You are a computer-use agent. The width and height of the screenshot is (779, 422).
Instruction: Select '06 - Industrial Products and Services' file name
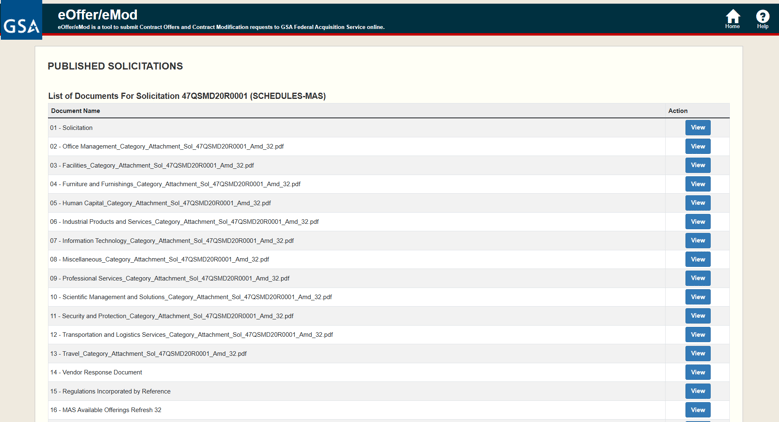point(184,222)
